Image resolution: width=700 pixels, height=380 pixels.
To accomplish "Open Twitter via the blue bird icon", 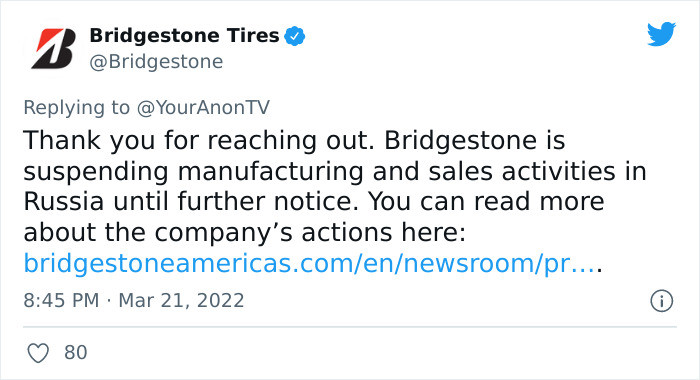I will tap(661, 34).
